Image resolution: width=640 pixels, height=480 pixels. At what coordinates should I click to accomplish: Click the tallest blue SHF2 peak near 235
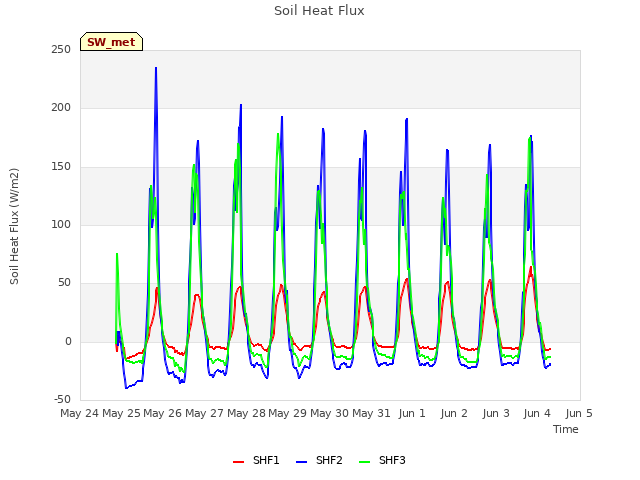[156, 68]
